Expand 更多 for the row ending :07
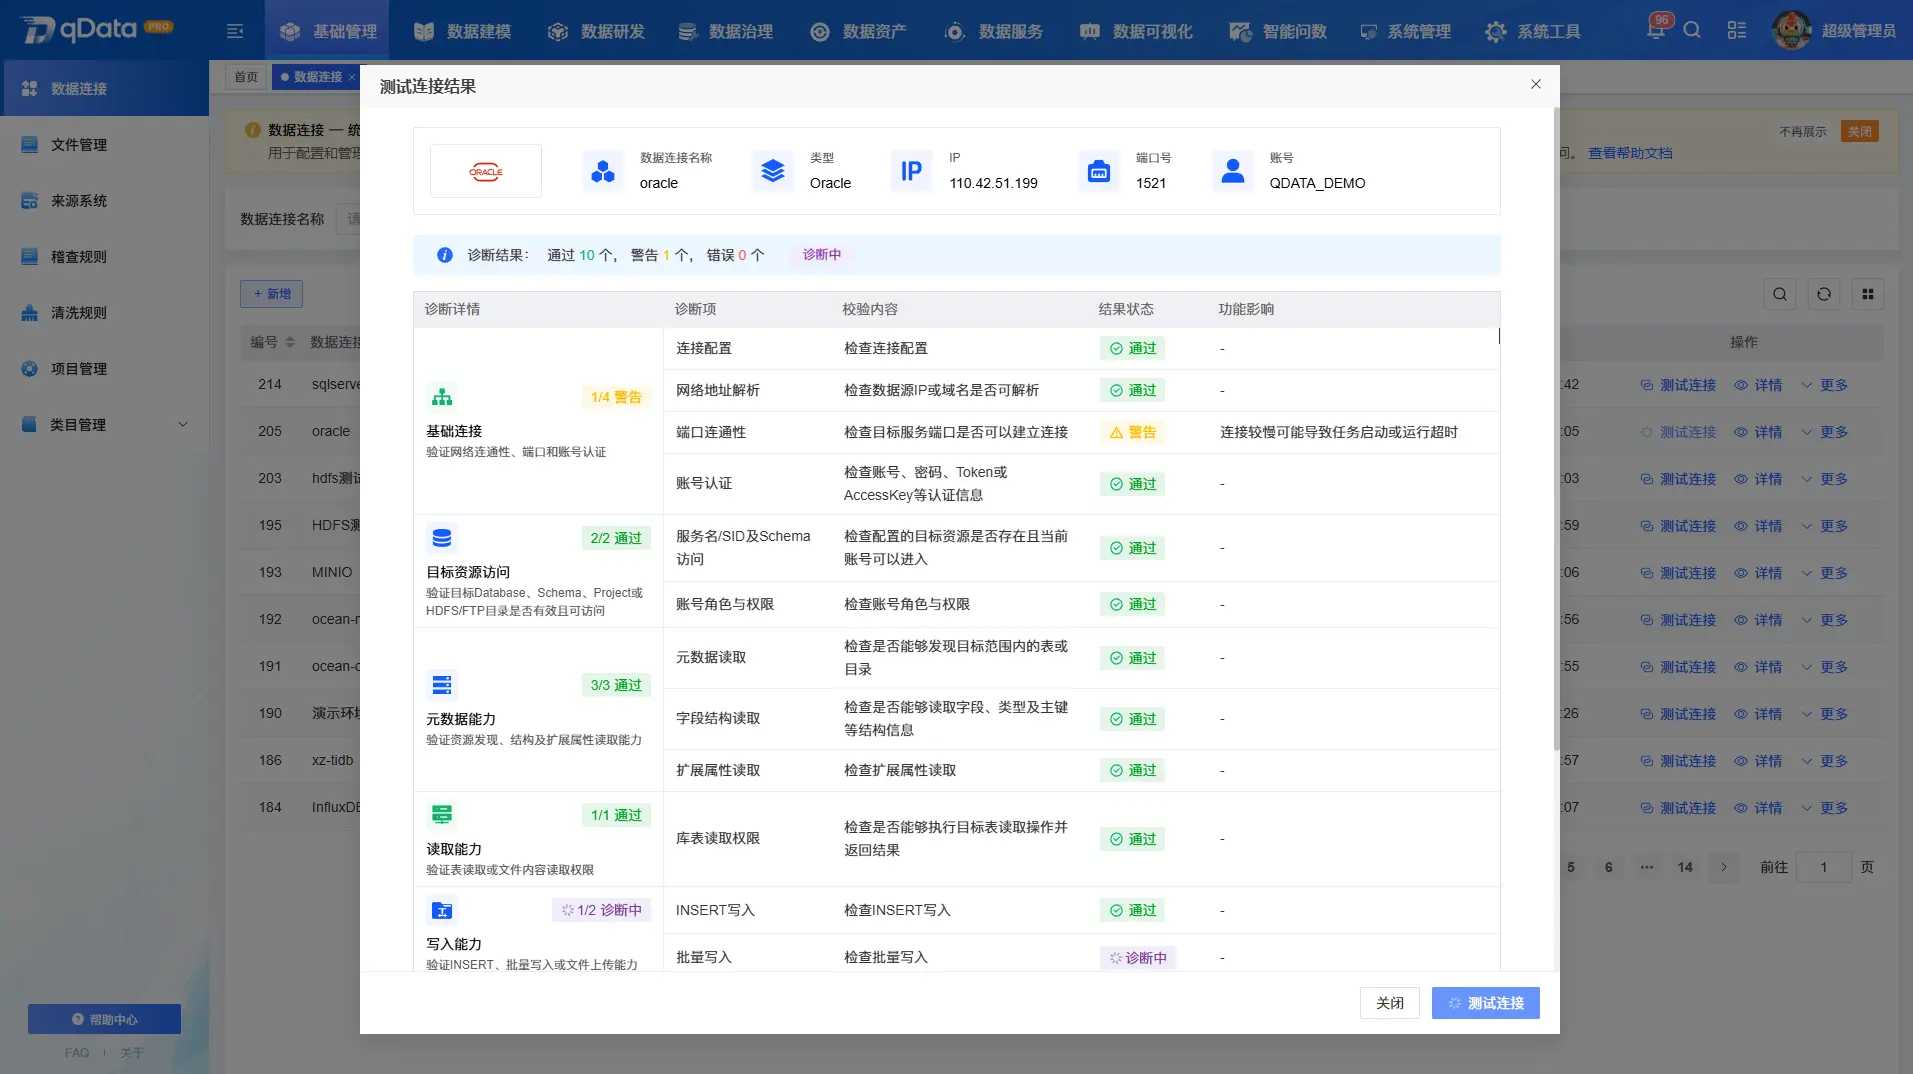Image resolution: width=1913 pixels, height=1074 pixels. pos(1825,808)
